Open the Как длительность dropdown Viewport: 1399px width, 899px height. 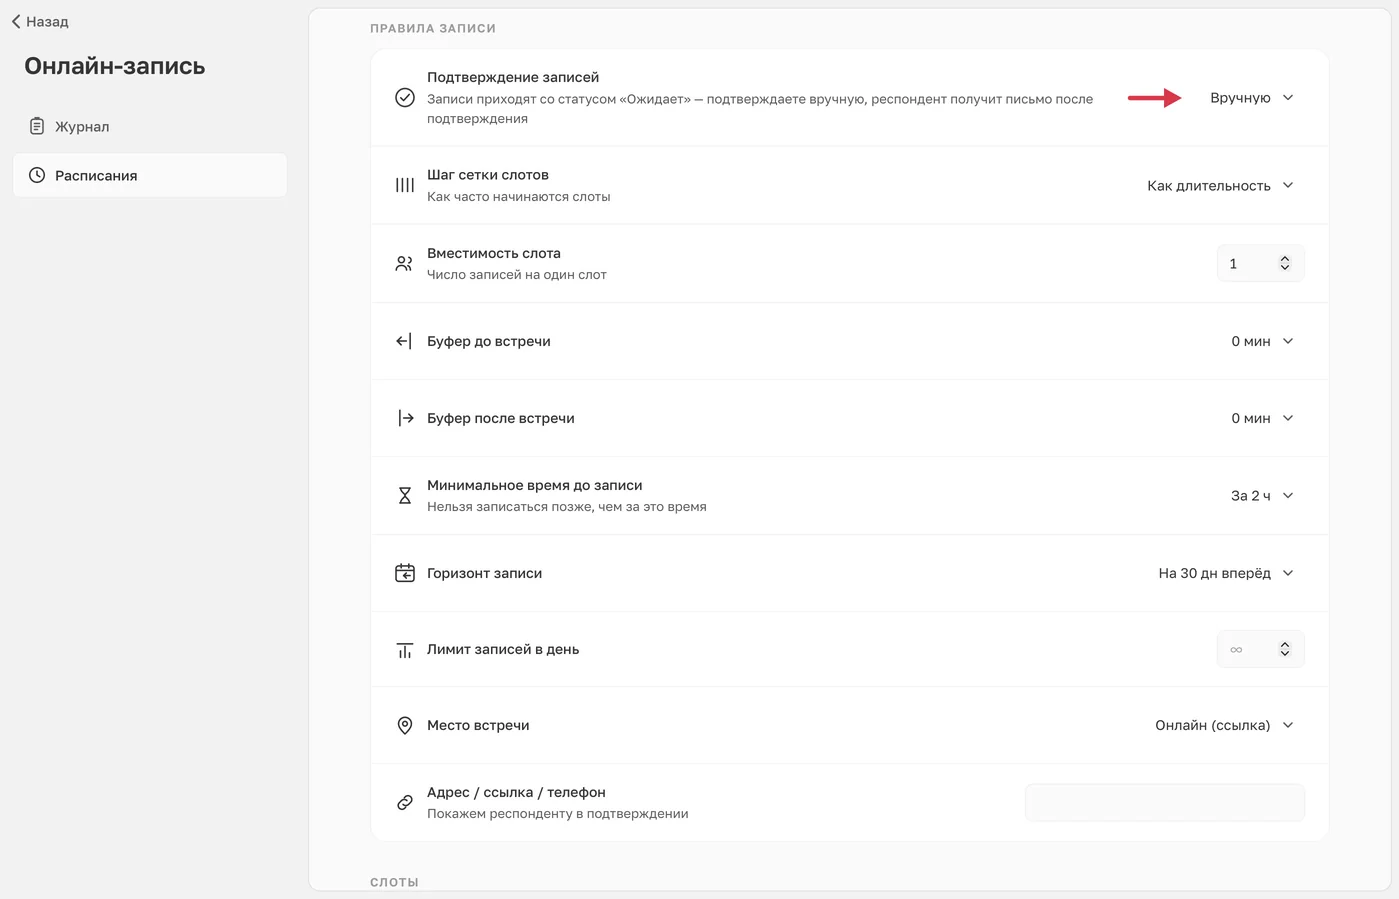point(1221,185)
